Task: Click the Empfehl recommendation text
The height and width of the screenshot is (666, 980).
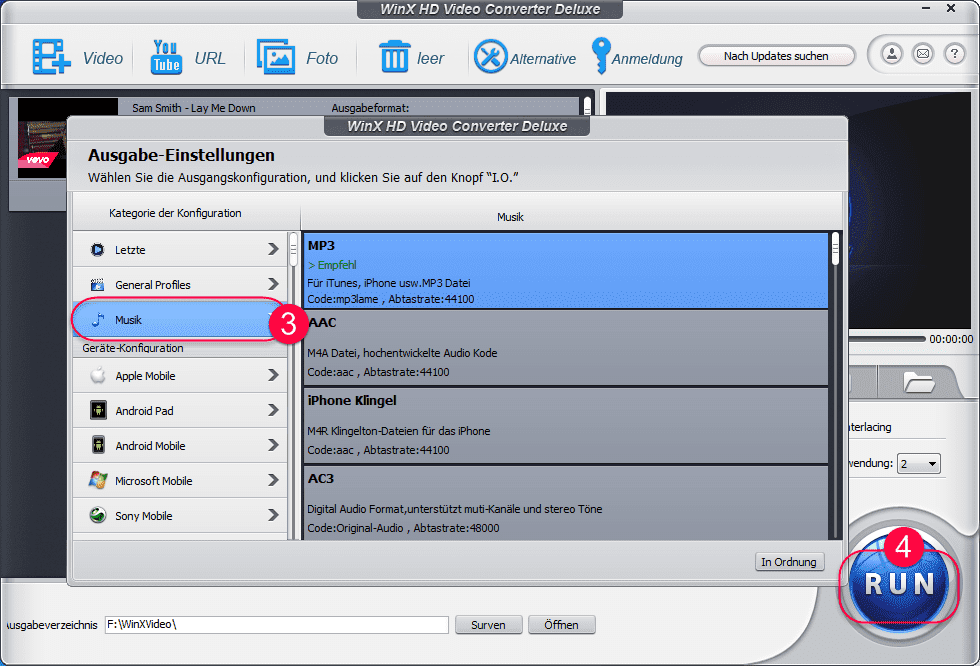Action: 332,265
